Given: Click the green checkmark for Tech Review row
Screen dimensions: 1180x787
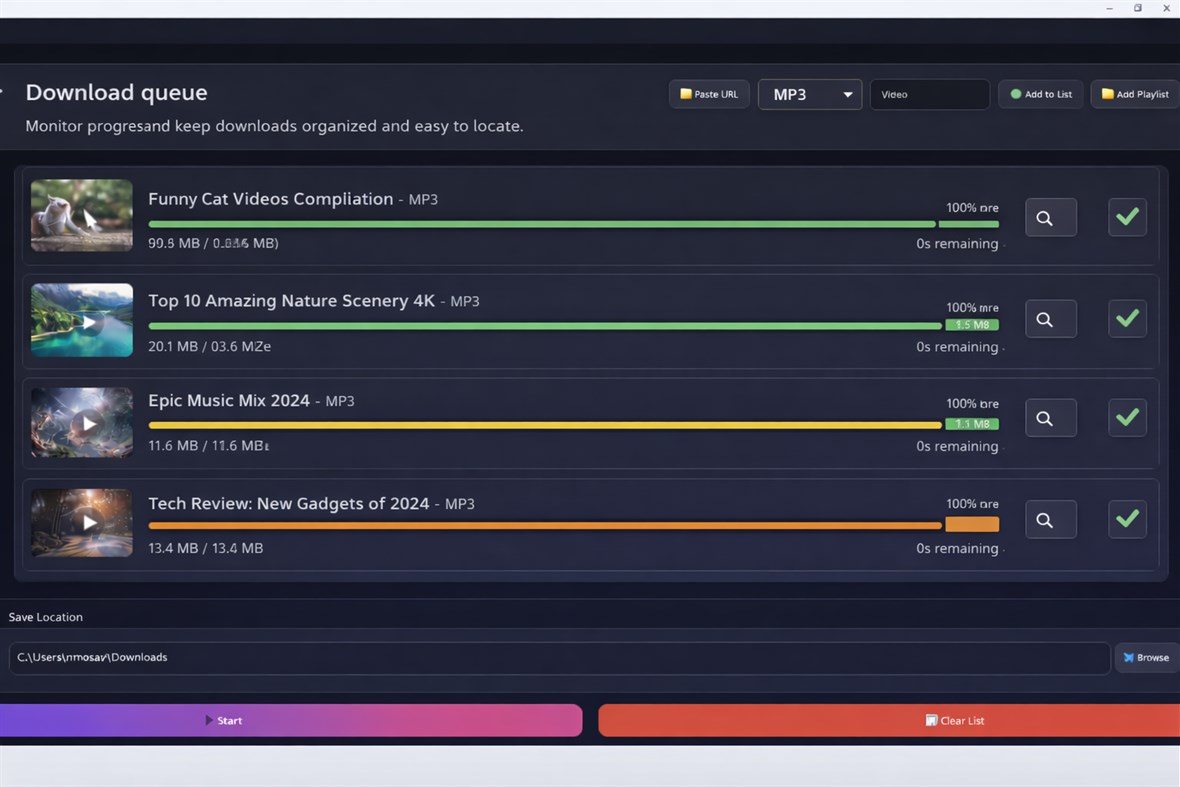Looking at the screenshot, I should point(1127,520).
